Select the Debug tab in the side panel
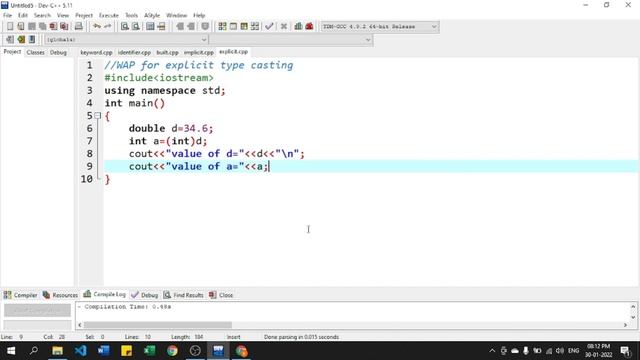 [58, 52]
